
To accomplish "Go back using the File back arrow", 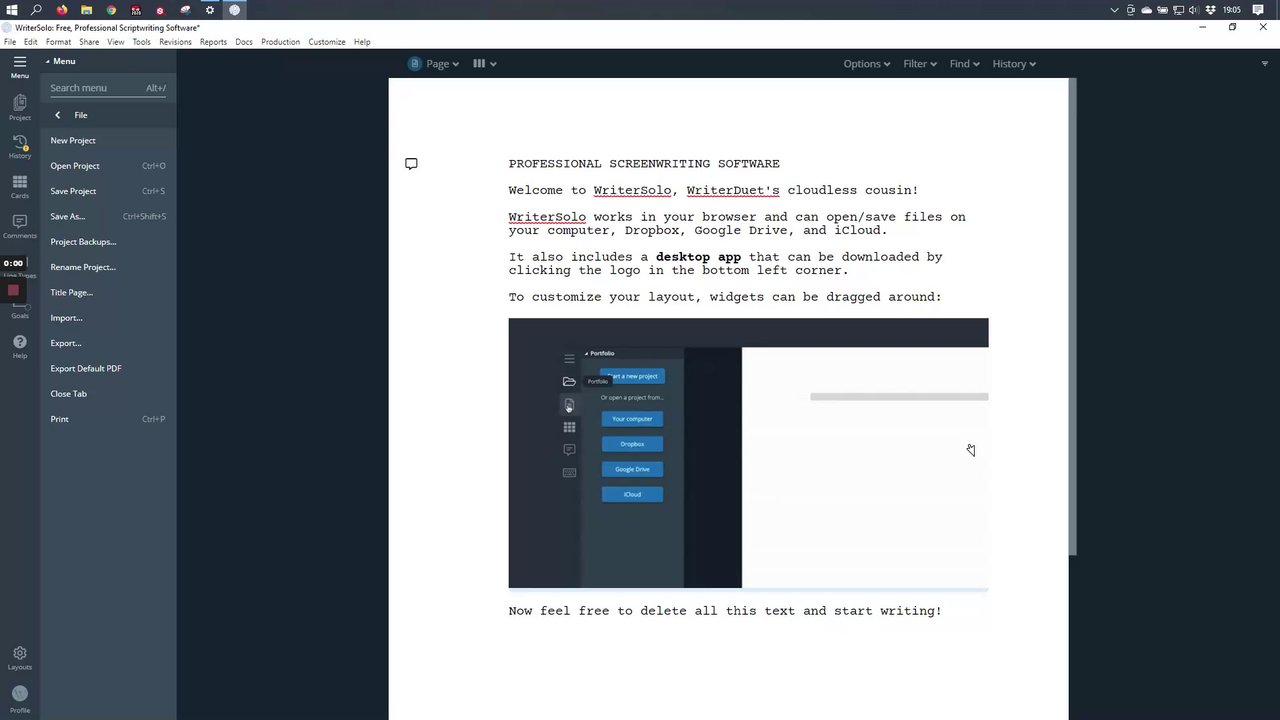I will pos(57,115).
